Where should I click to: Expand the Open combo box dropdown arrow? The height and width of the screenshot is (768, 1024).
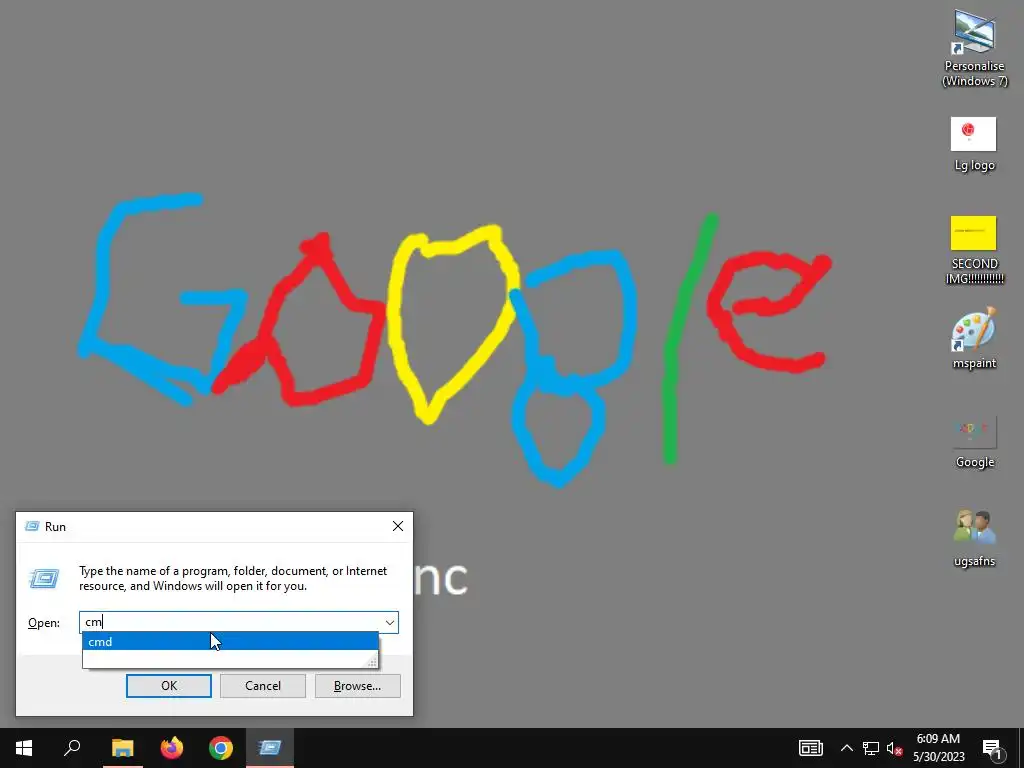tap(390, 622)
